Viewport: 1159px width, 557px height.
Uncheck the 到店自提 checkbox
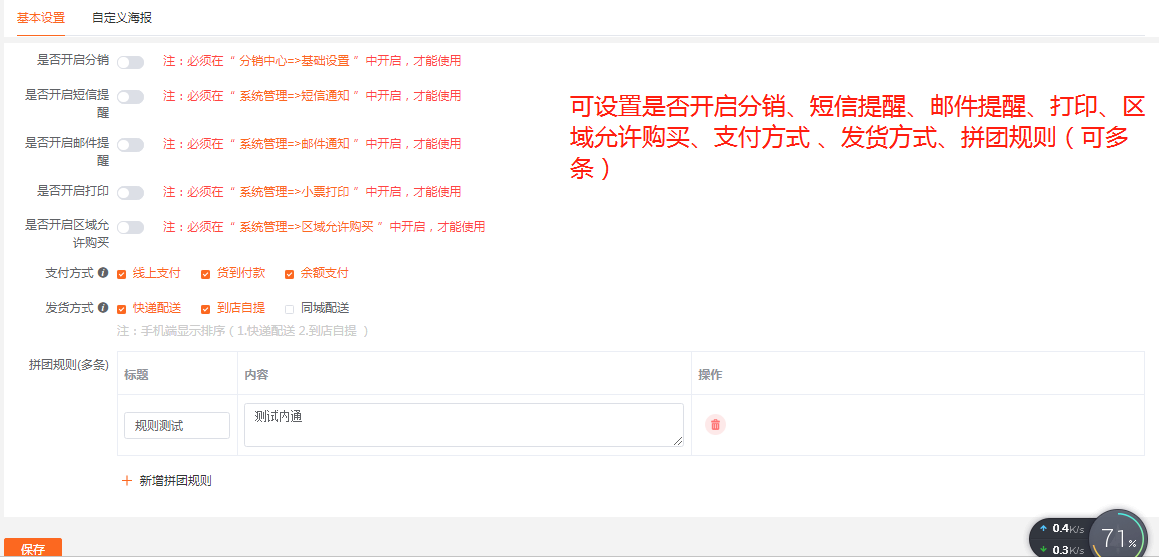(205, 309)
